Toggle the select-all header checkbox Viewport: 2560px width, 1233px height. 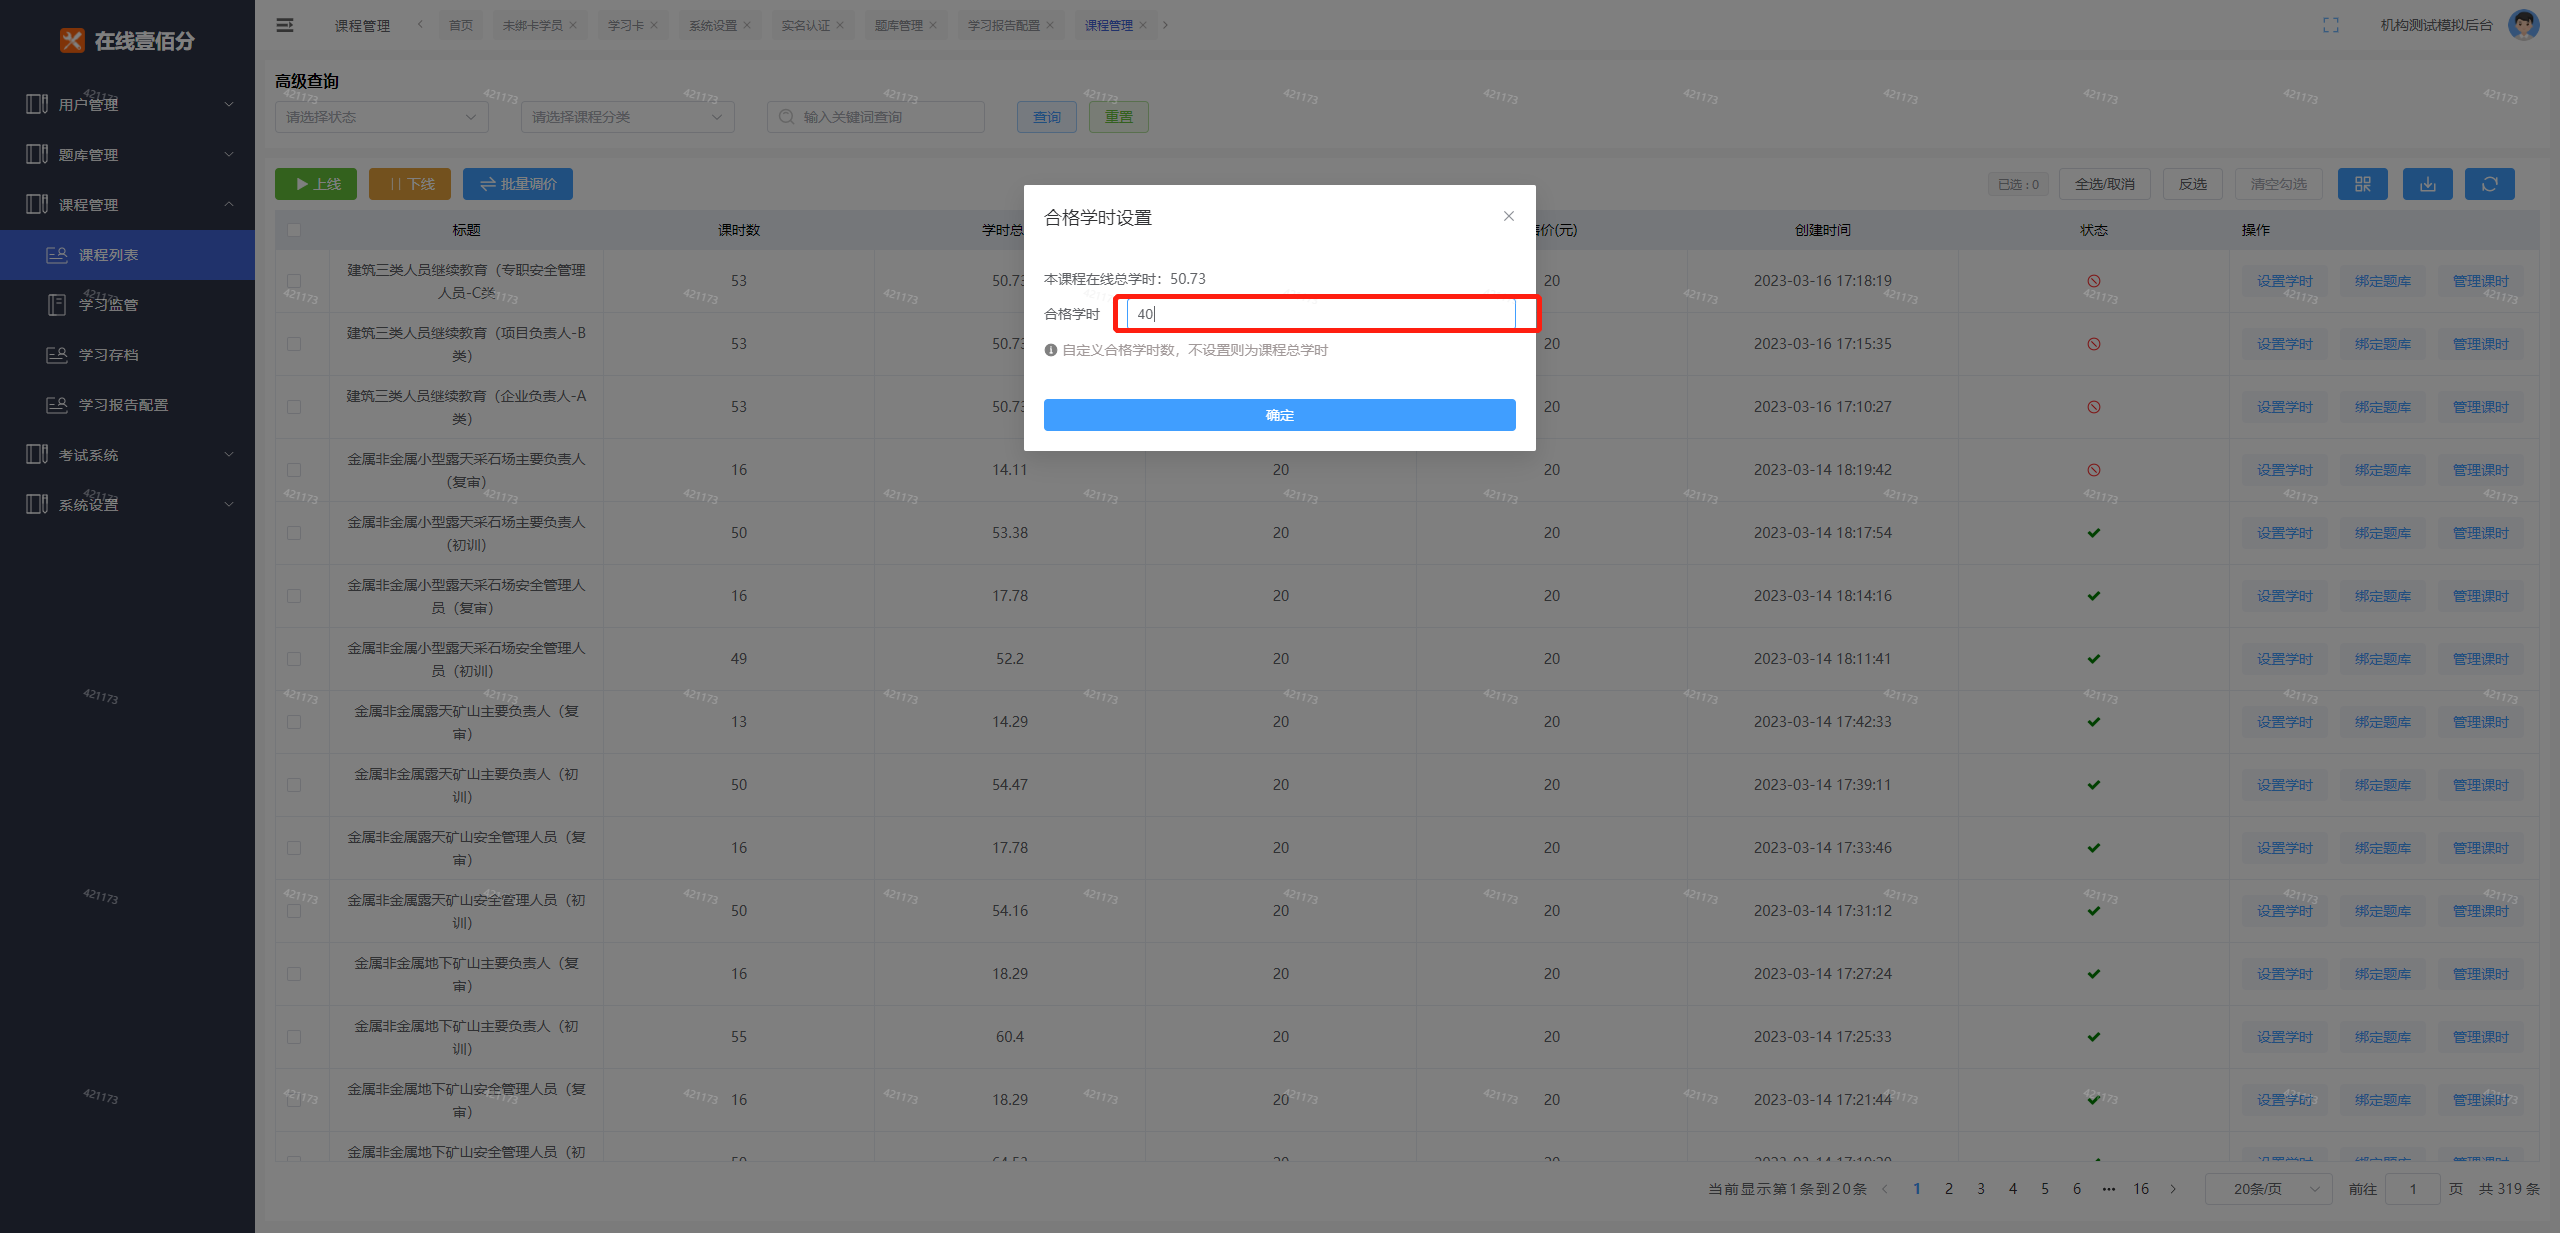coord(294,230)
